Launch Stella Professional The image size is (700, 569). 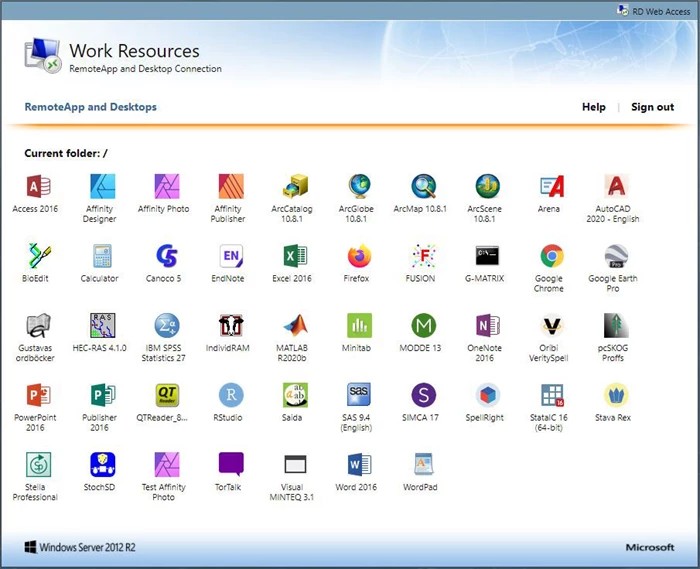pos(38,465)
